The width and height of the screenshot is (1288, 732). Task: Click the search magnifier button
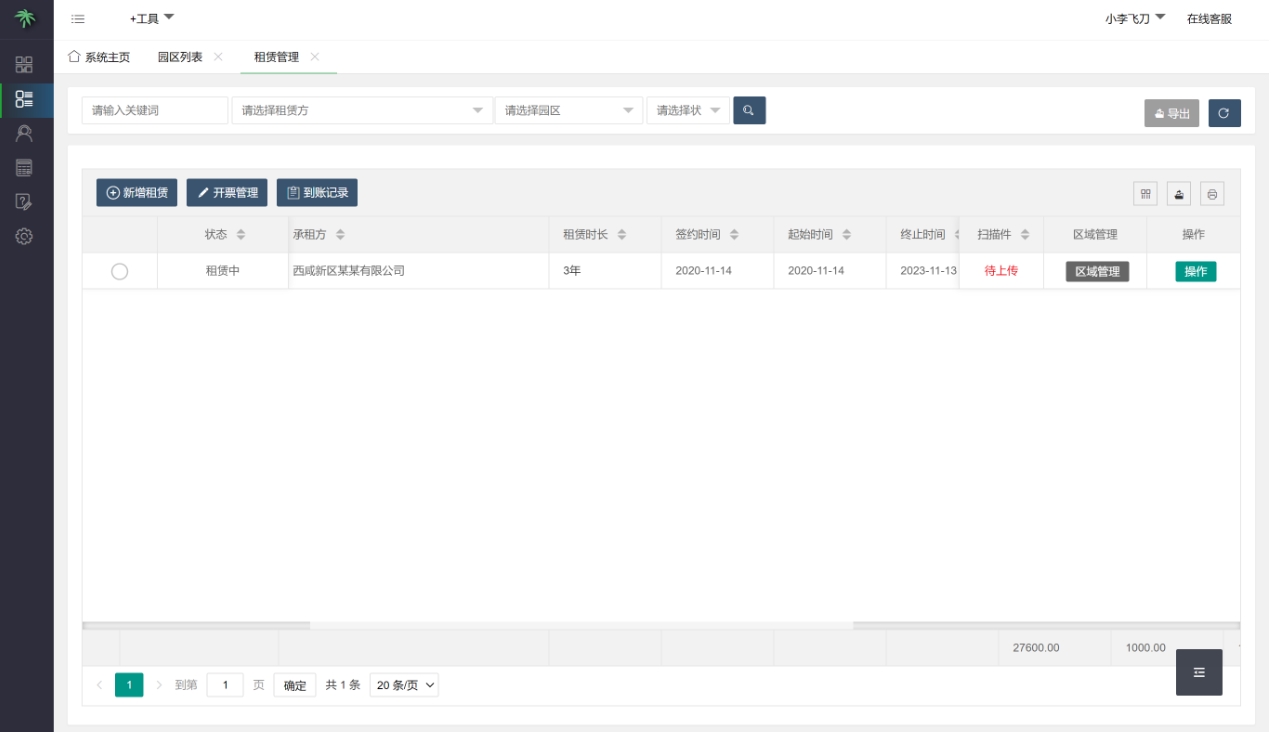click(749, 110)
